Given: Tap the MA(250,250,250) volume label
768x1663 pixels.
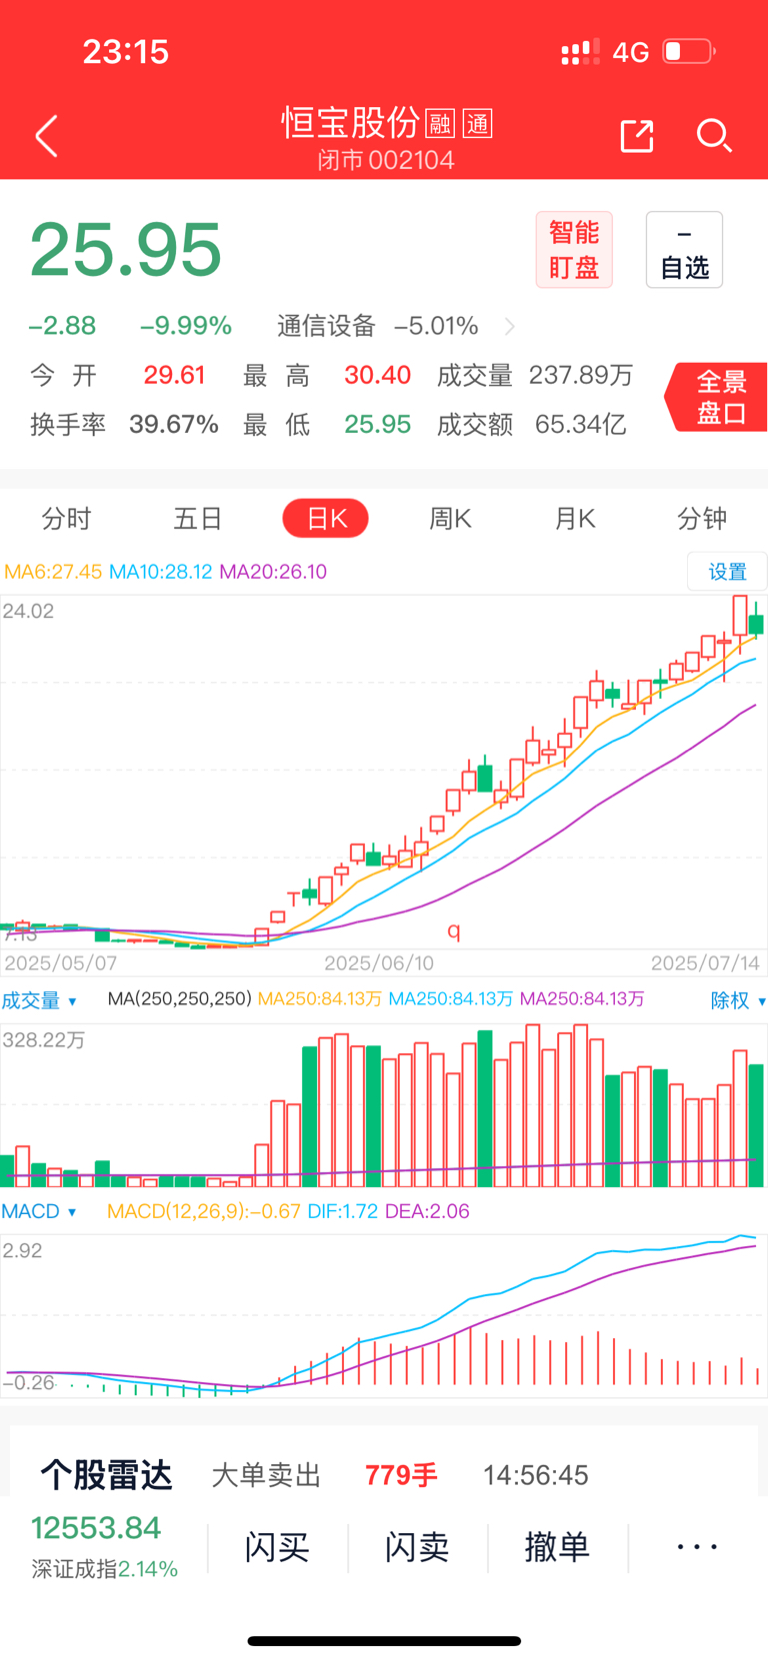Looking at the screenshot, I should [x=179, y=999].
